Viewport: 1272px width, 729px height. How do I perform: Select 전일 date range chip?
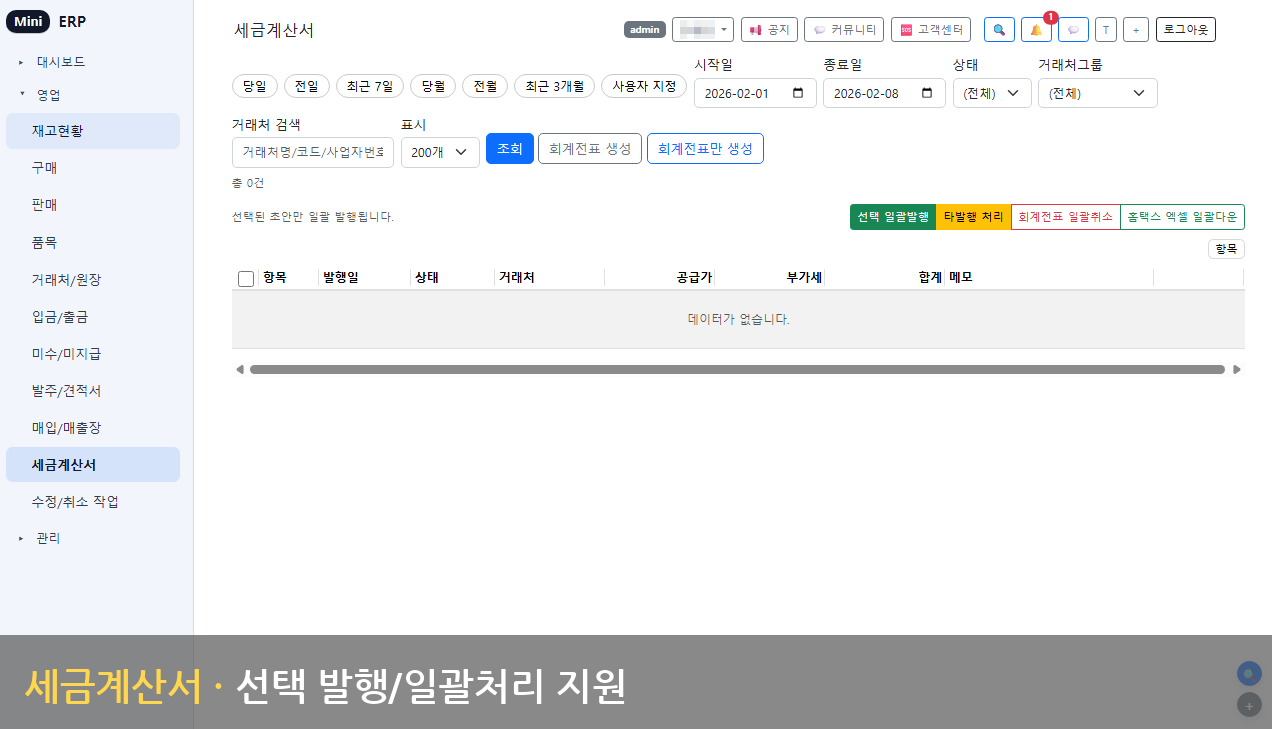[307, 86]
